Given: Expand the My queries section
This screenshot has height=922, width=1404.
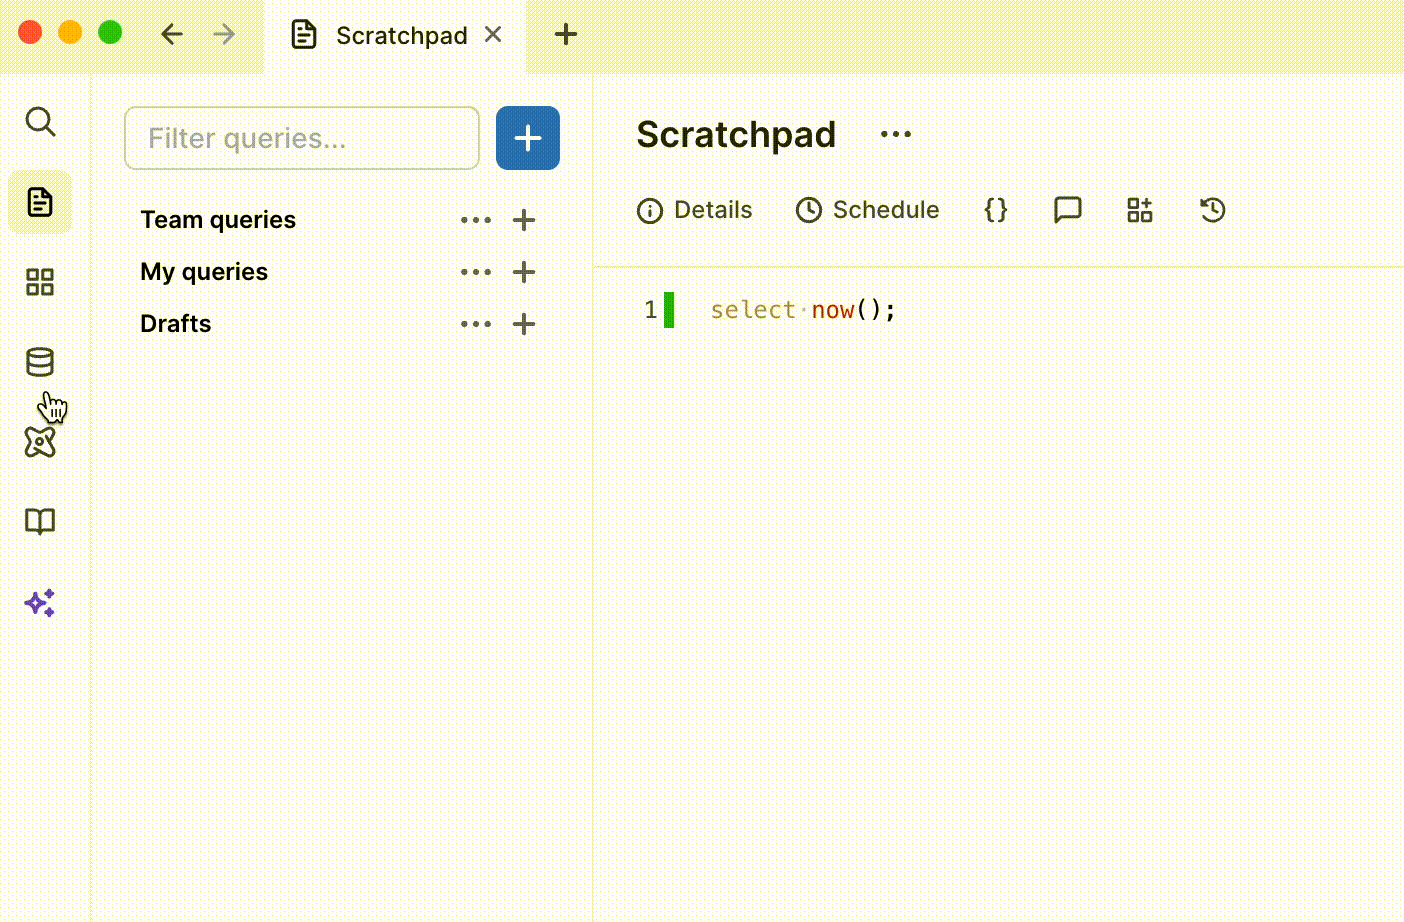Looking at the screenshot, I should coord(204,272).
